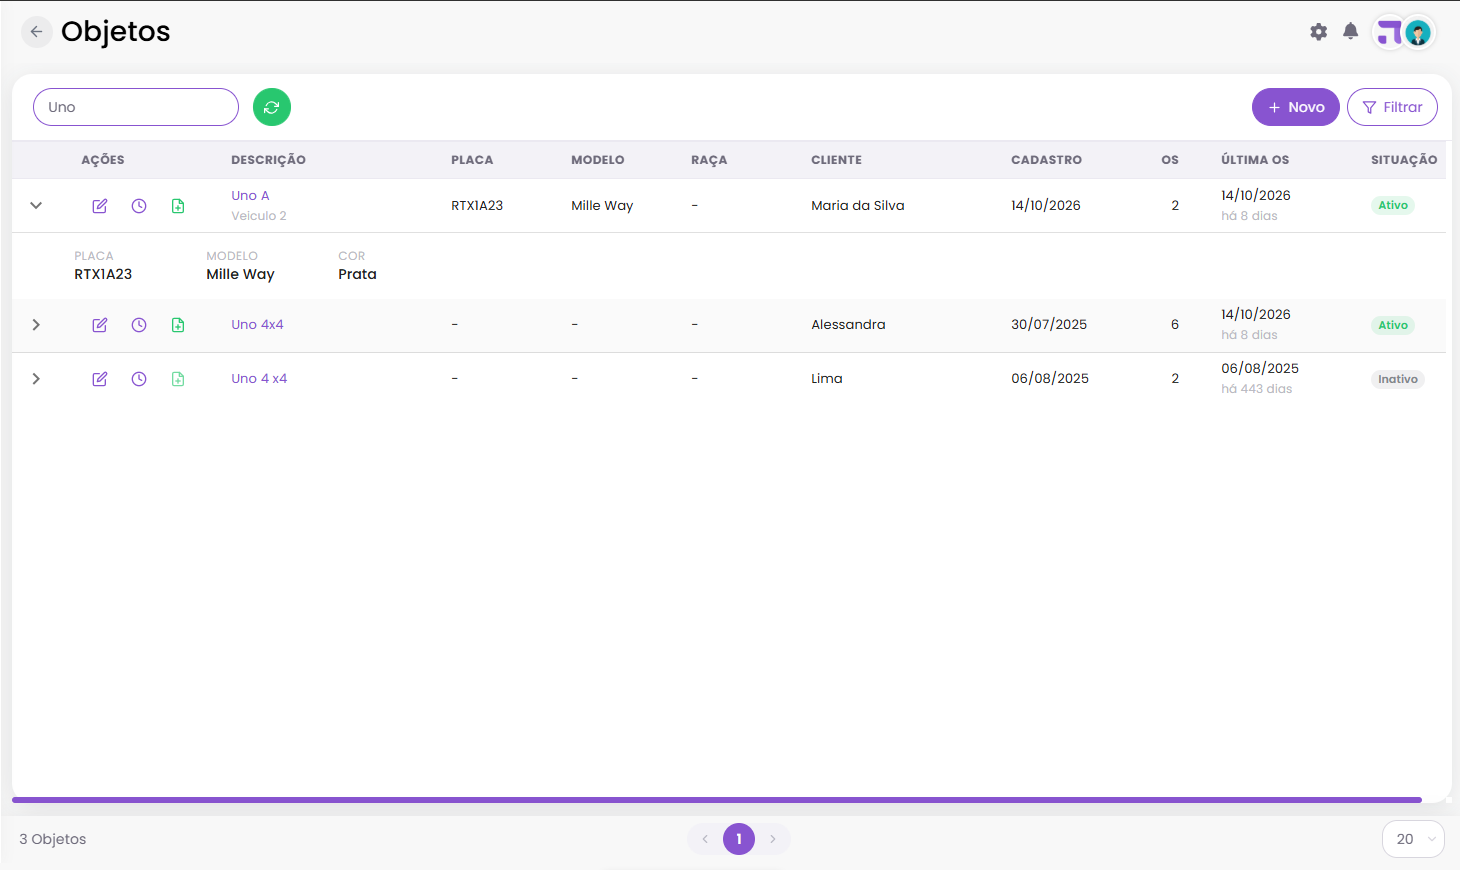This screenshot has height=870, width=1460.
Task: Click the green refresh button
Action: 272,107
